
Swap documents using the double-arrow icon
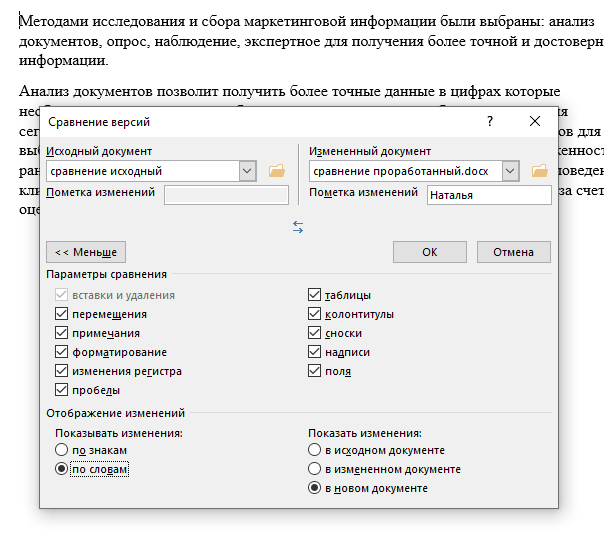[298, 227]
